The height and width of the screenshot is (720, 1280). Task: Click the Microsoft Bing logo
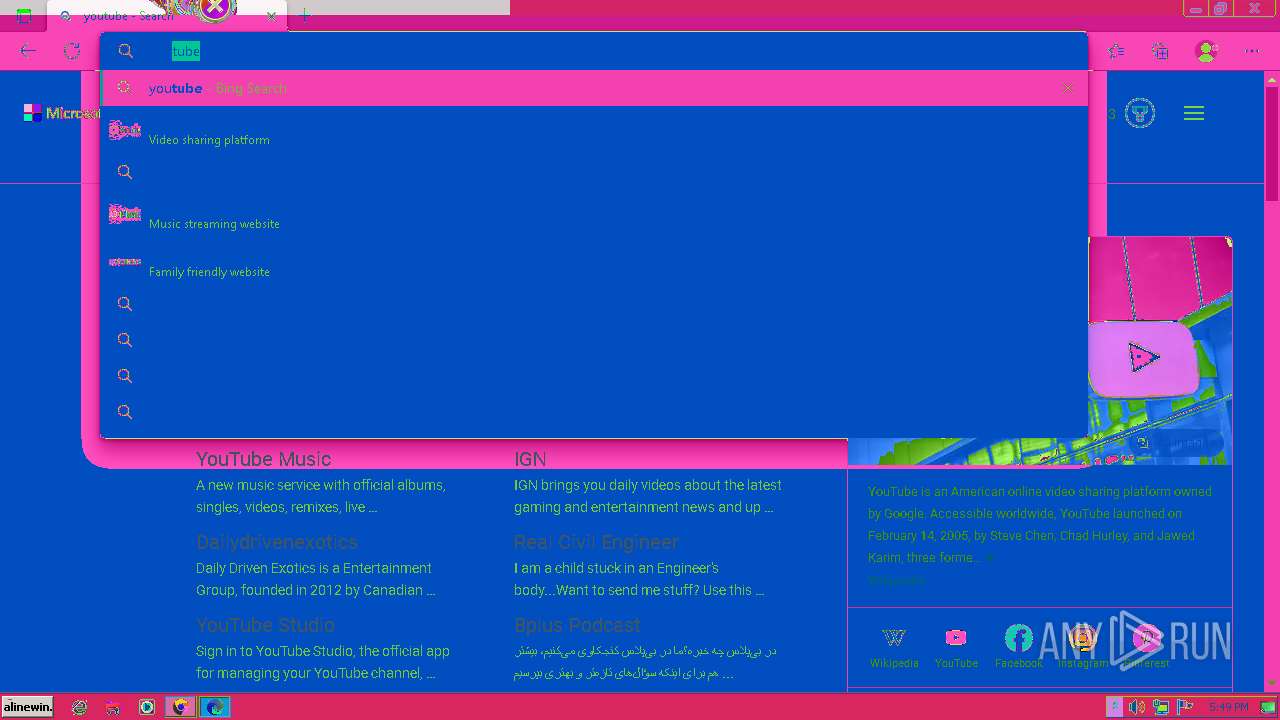[62, 113]
